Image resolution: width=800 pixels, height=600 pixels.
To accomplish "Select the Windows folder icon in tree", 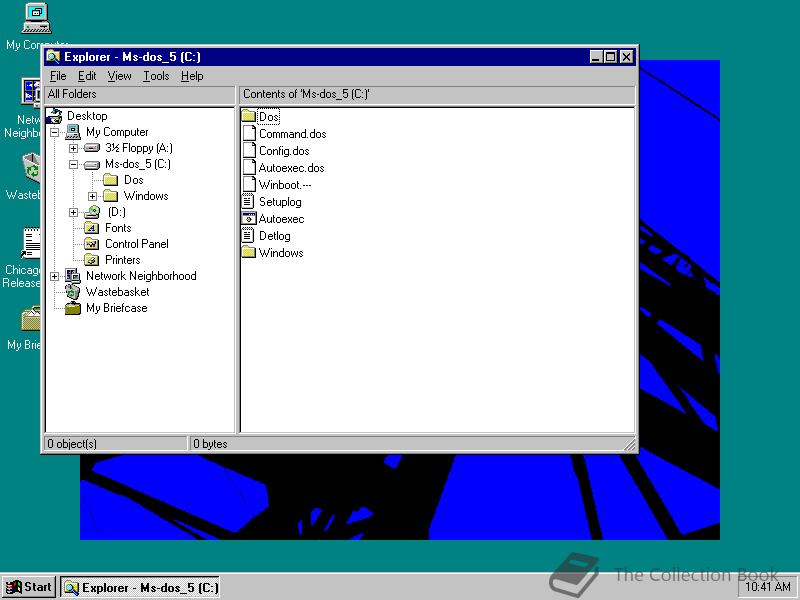I will (x=110, y=196).
